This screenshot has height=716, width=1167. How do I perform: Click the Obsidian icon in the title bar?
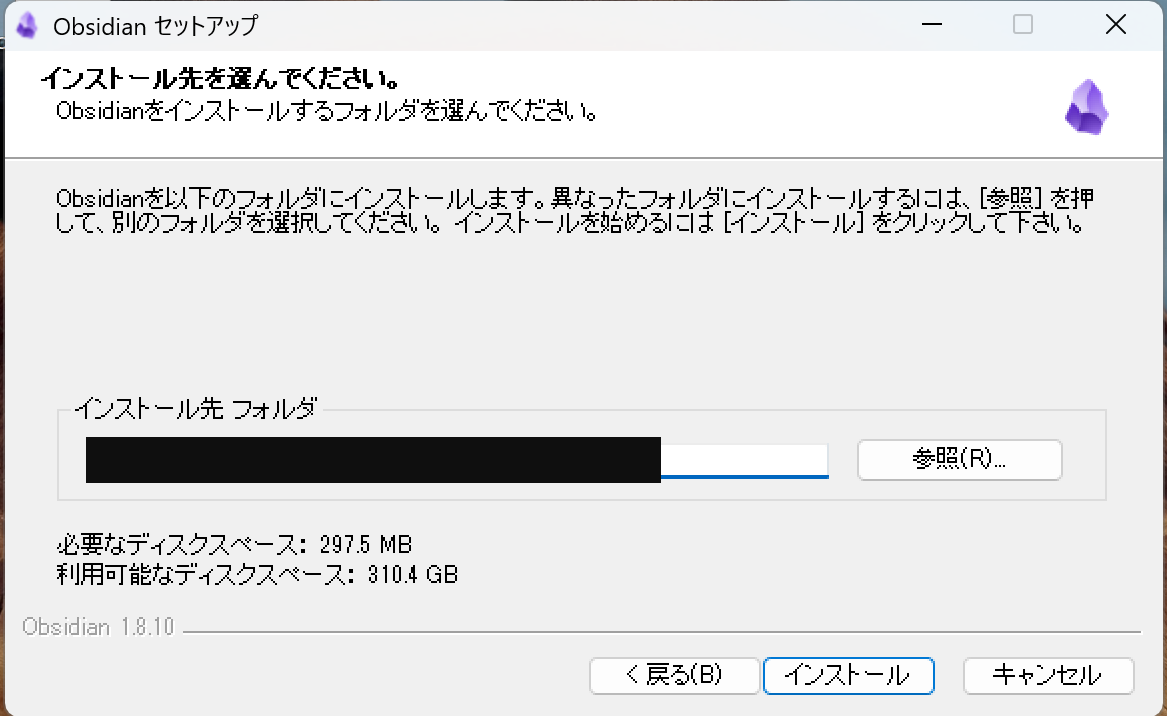27,25
